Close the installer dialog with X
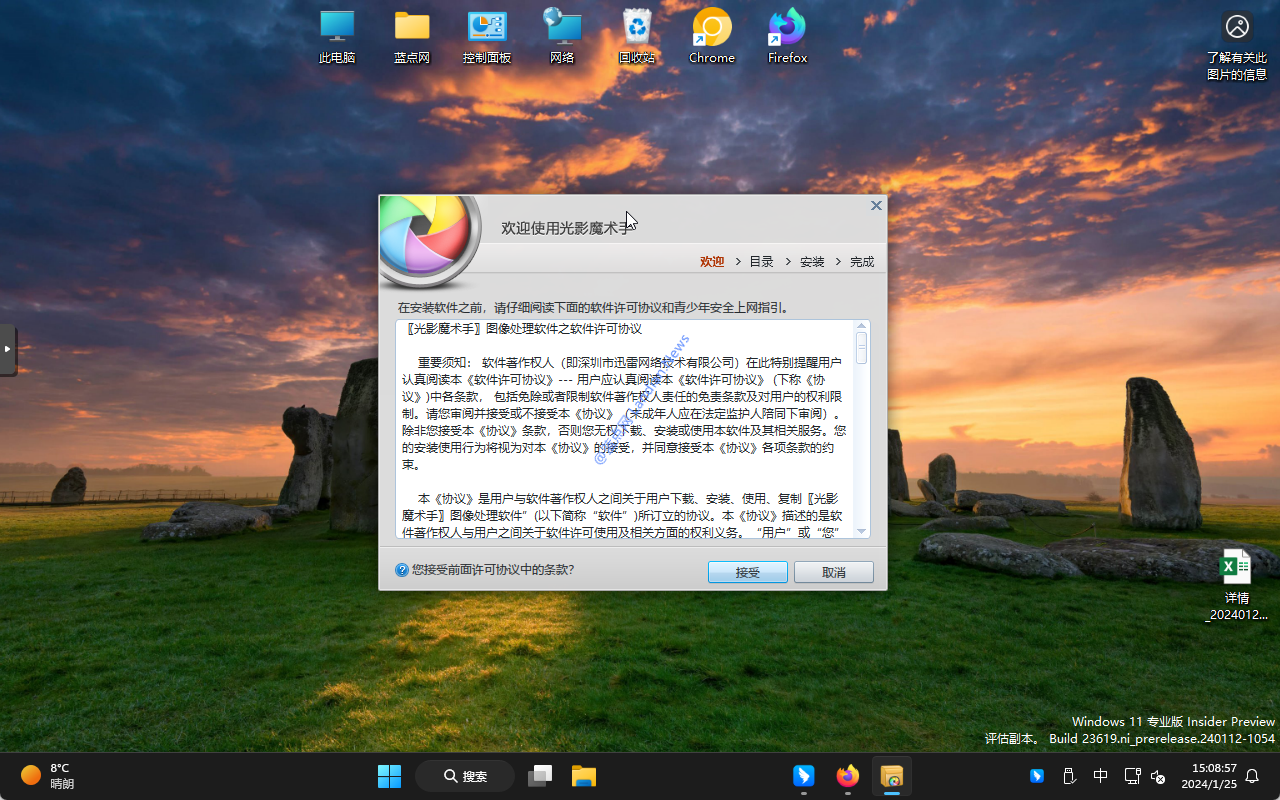The height and width of the screenshot is (800, 1280). [876, 205]
